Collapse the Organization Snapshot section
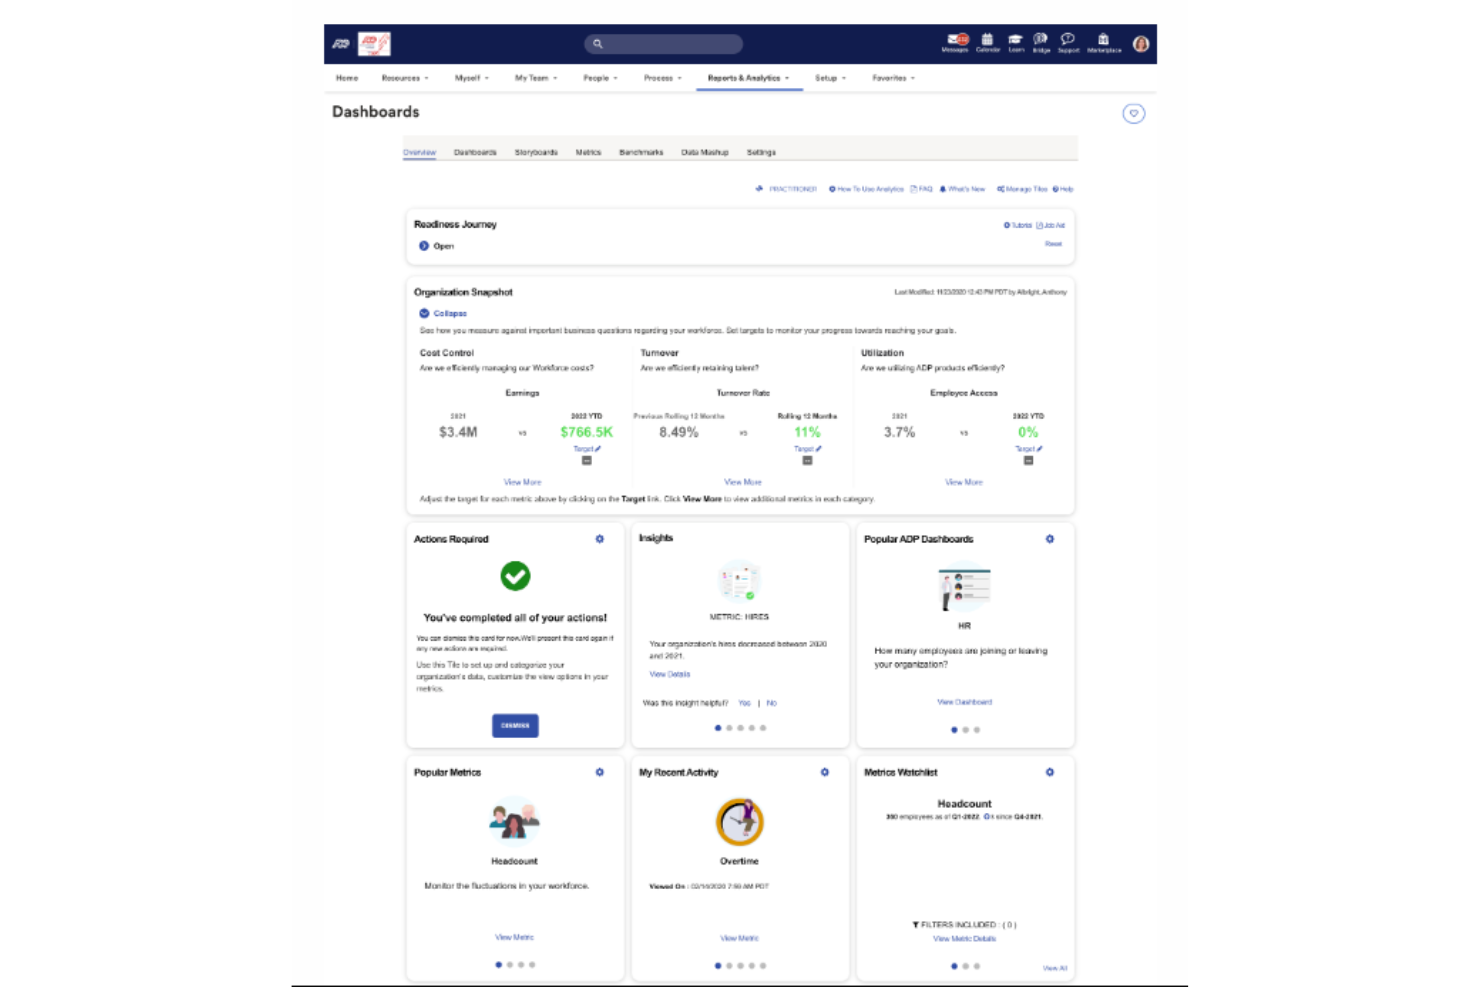Image resolution: width=1480 pixels, height=987 pixels. coord(443,313)
